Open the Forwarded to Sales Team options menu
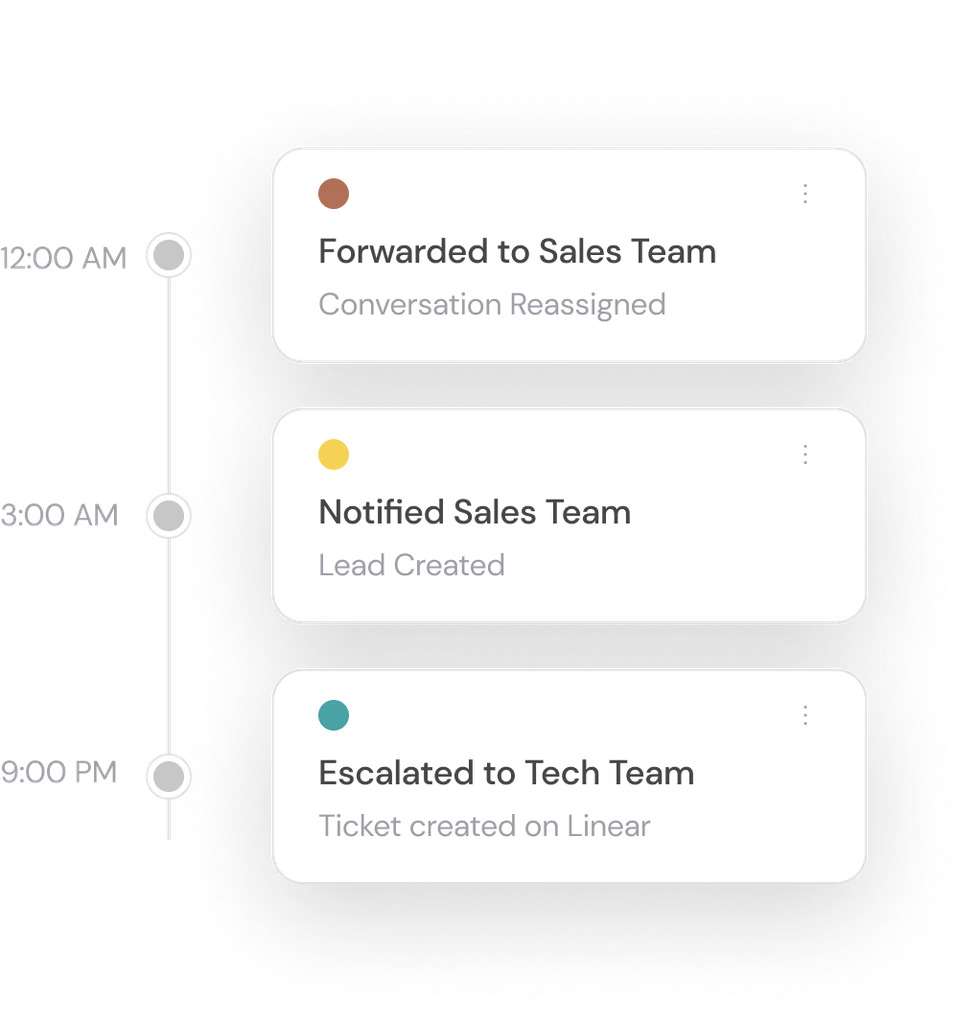 [x=805, y=194]
